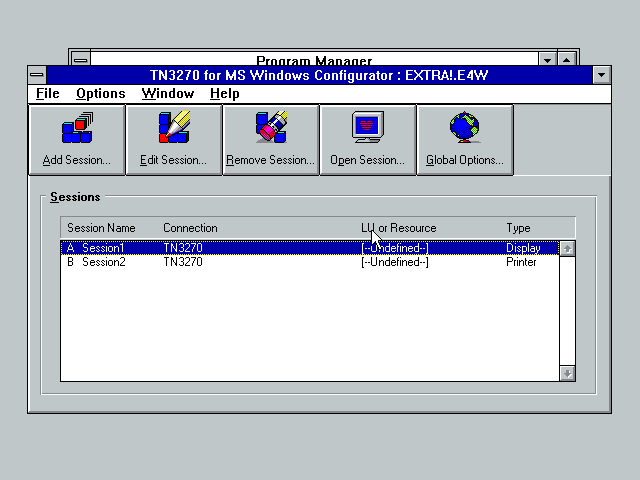The height and width of the screenshot is (480, 640).
Task: Click the Remove Session eraser icon
Action: (x=271, y=127)
